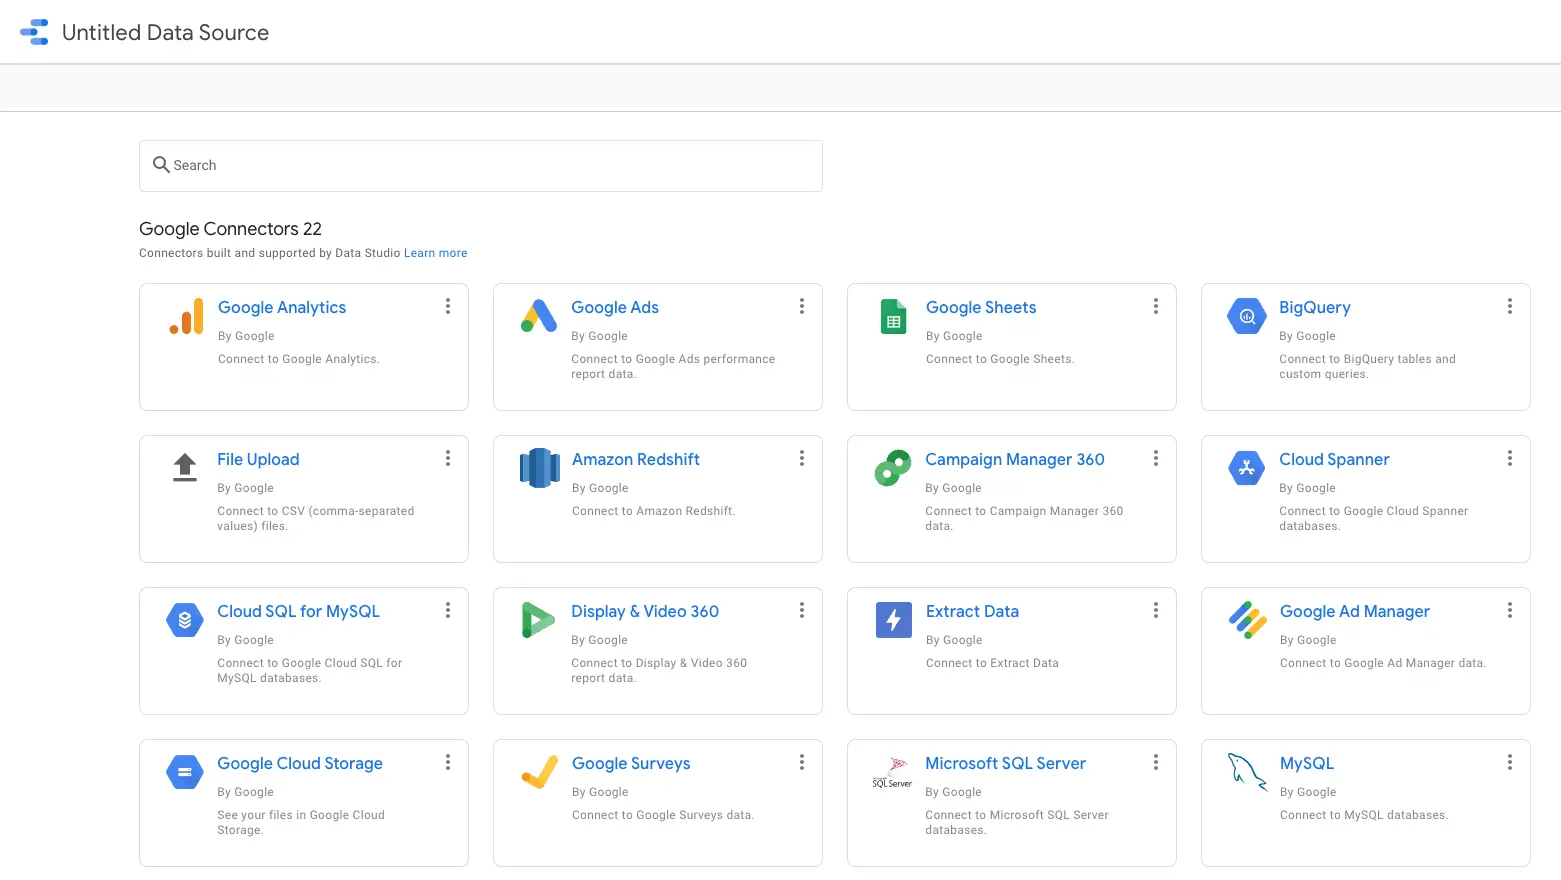Click the Data Studio logo icon
The width and height of the screenshot is (1561, 880).
[34, 32]
